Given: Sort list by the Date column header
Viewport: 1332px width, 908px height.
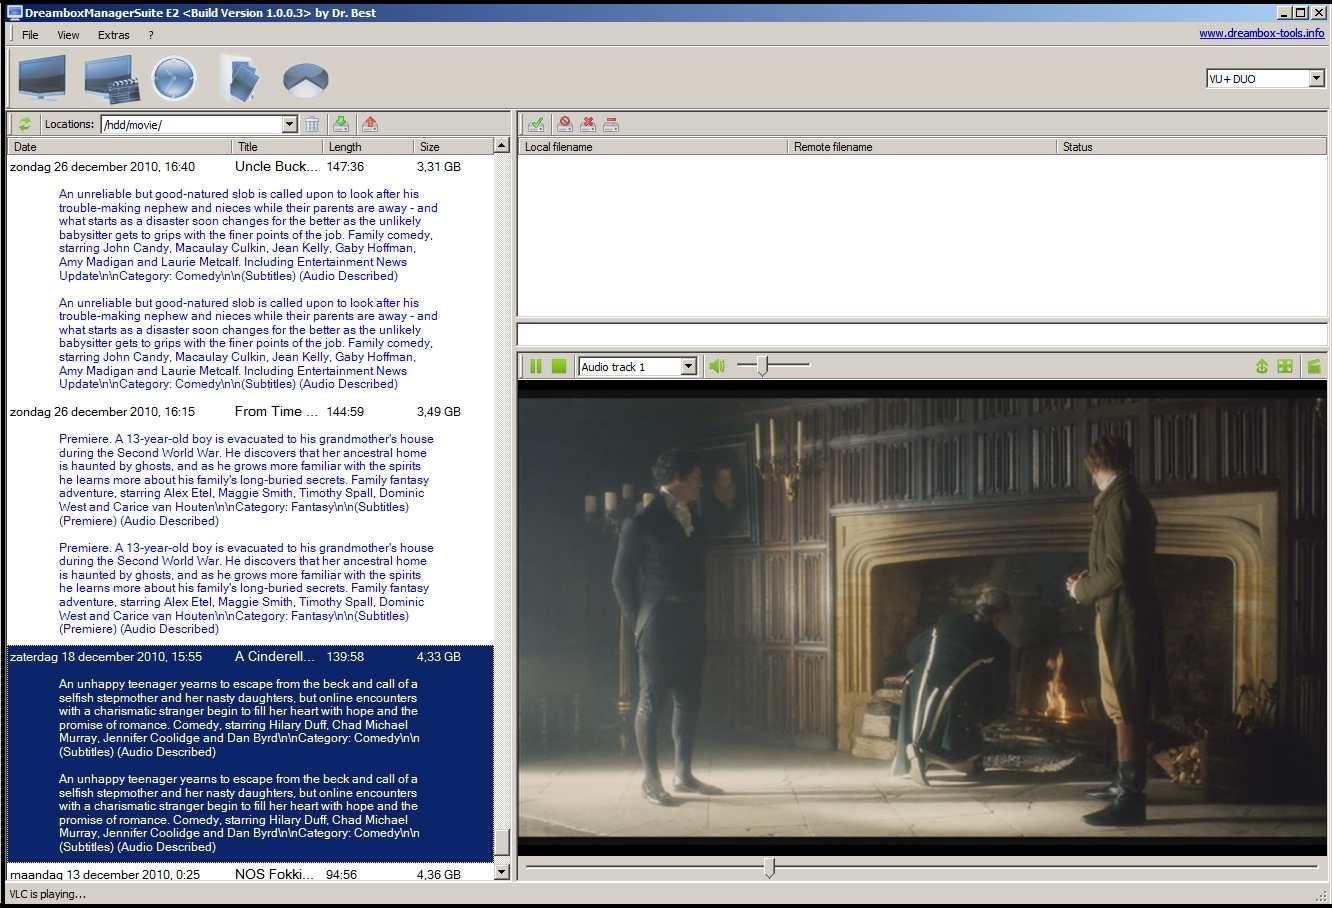Looking at the screenshot, I should [x=119, y=146].
